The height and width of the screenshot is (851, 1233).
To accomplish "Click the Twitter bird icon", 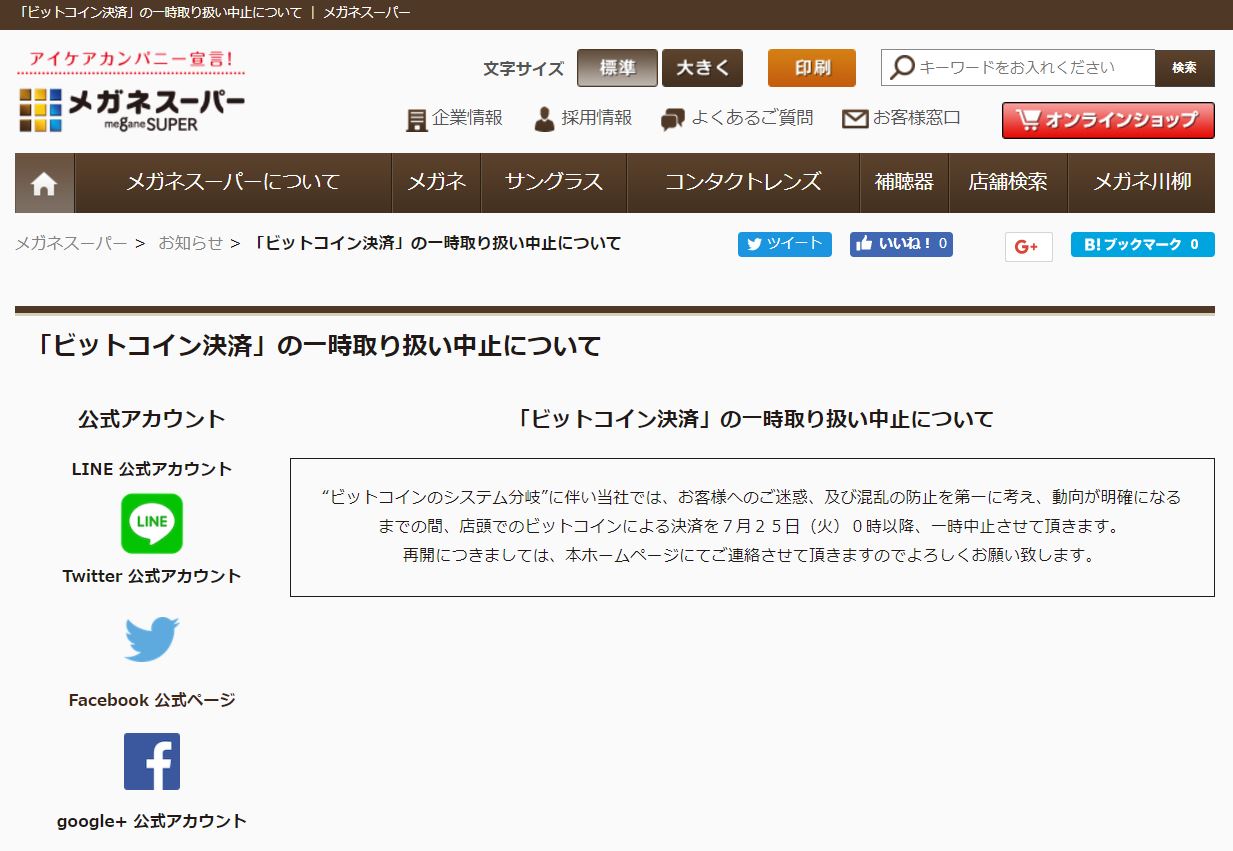I will (151, 637).
